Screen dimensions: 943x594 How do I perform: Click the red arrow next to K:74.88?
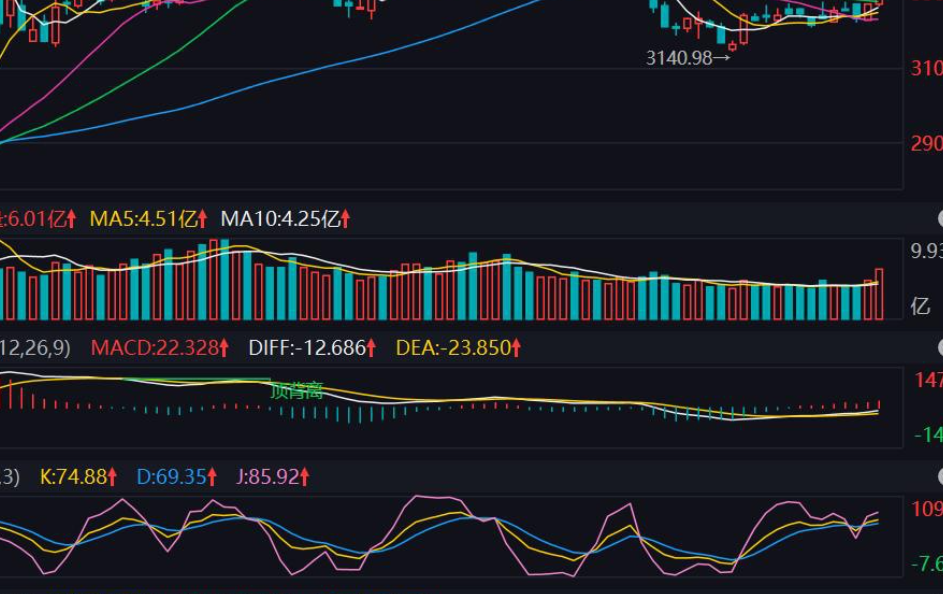(x=113, y=478)
